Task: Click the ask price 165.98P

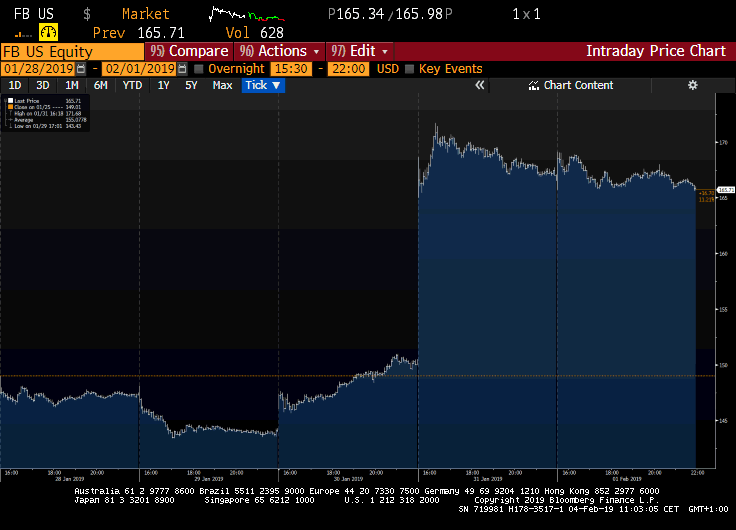Action: click(424, 14)
